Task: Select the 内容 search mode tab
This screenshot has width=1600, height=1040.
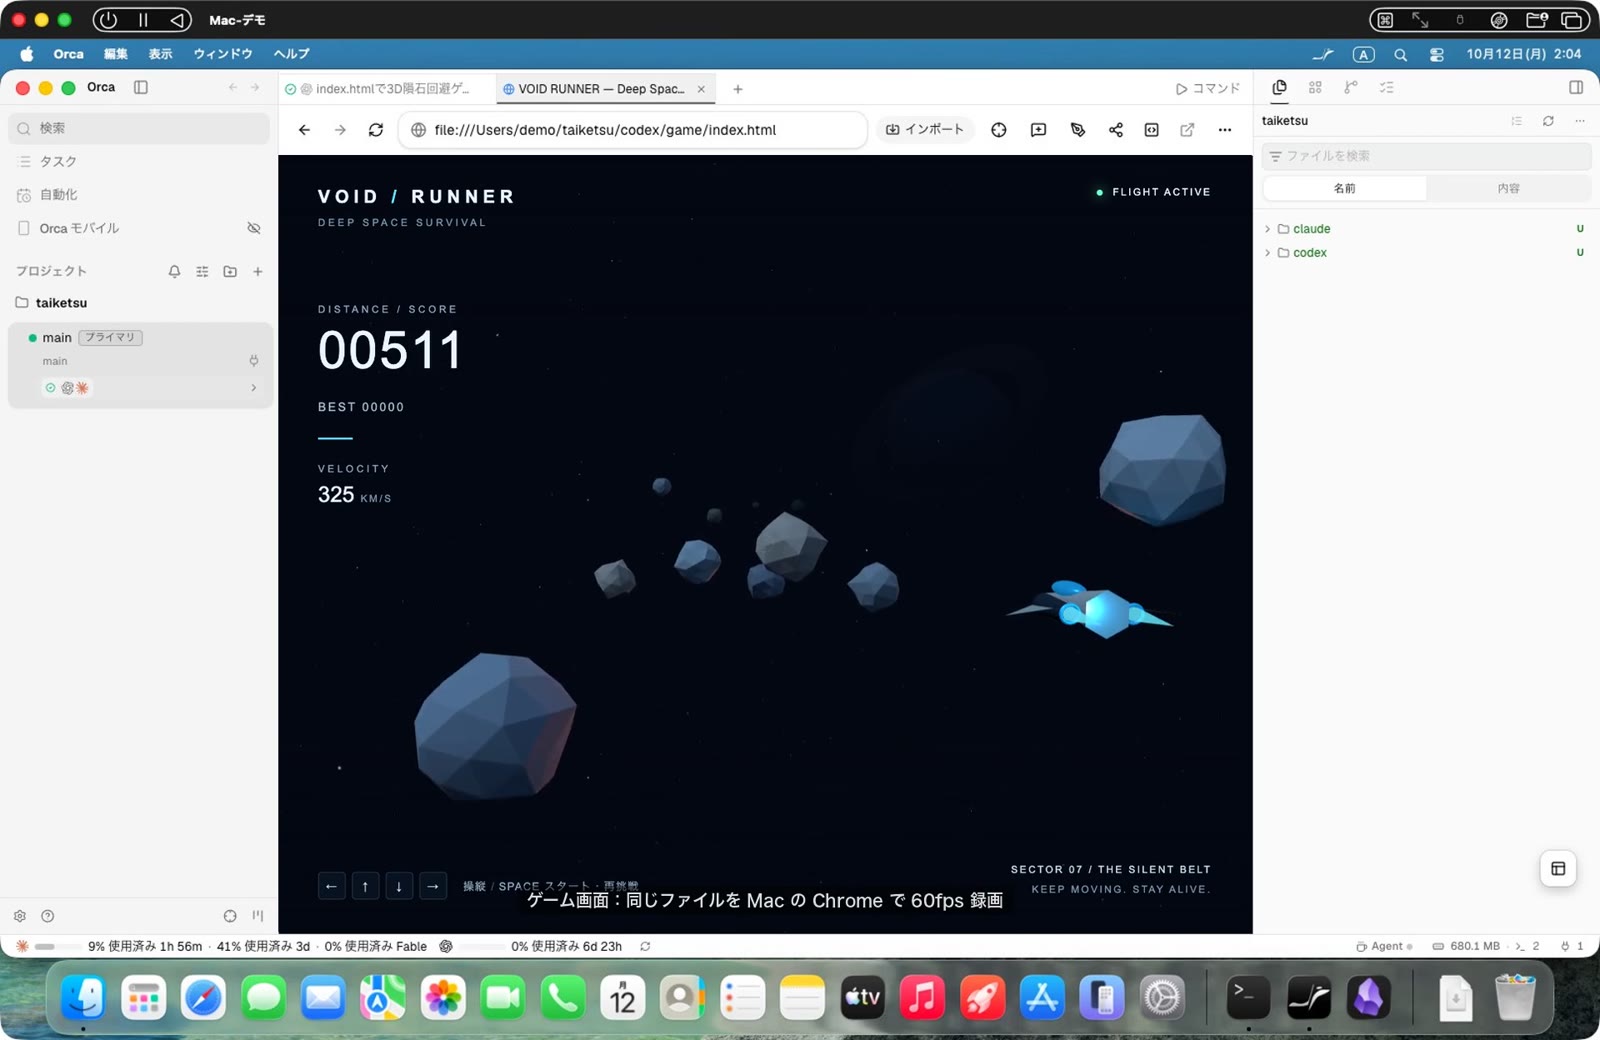Action: 1509,188
